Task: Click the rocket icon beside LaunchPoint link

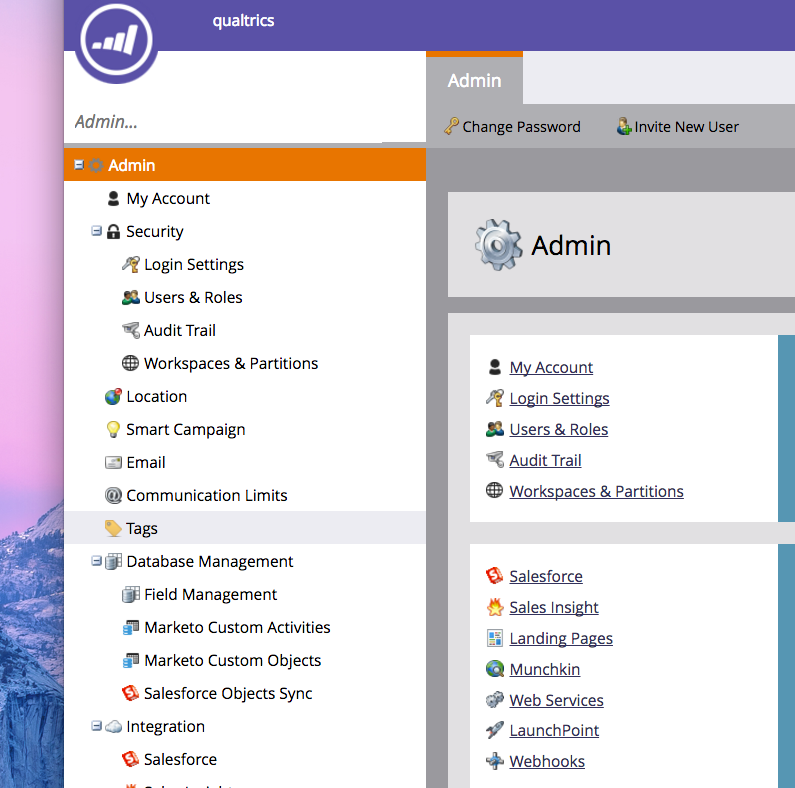Action: 495,730
